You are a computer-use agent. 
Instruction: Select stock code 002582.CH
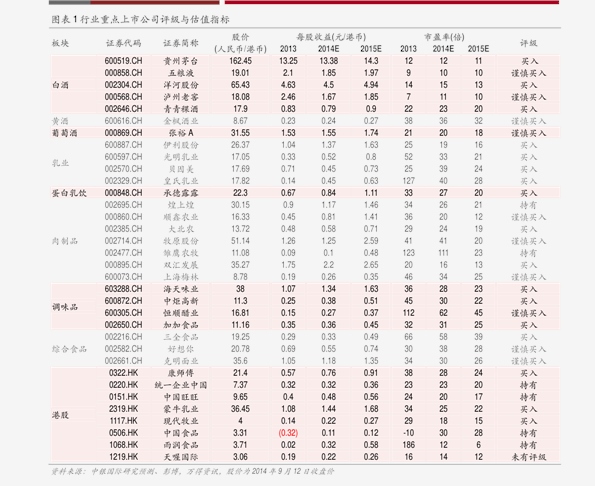pos(123,349)
